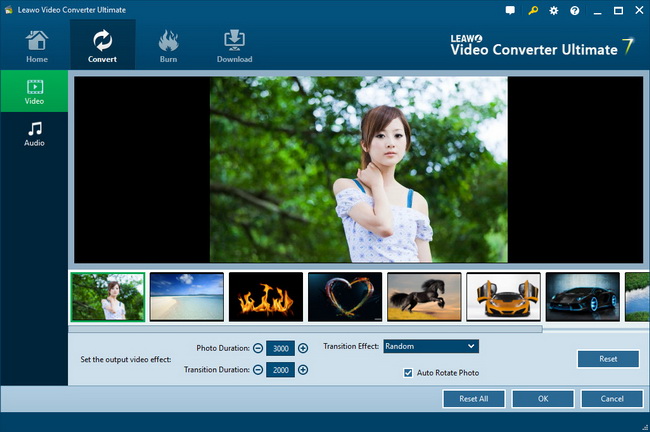Open settings via the gear icon
Screen dimensions: 650x432
[554, 10]
